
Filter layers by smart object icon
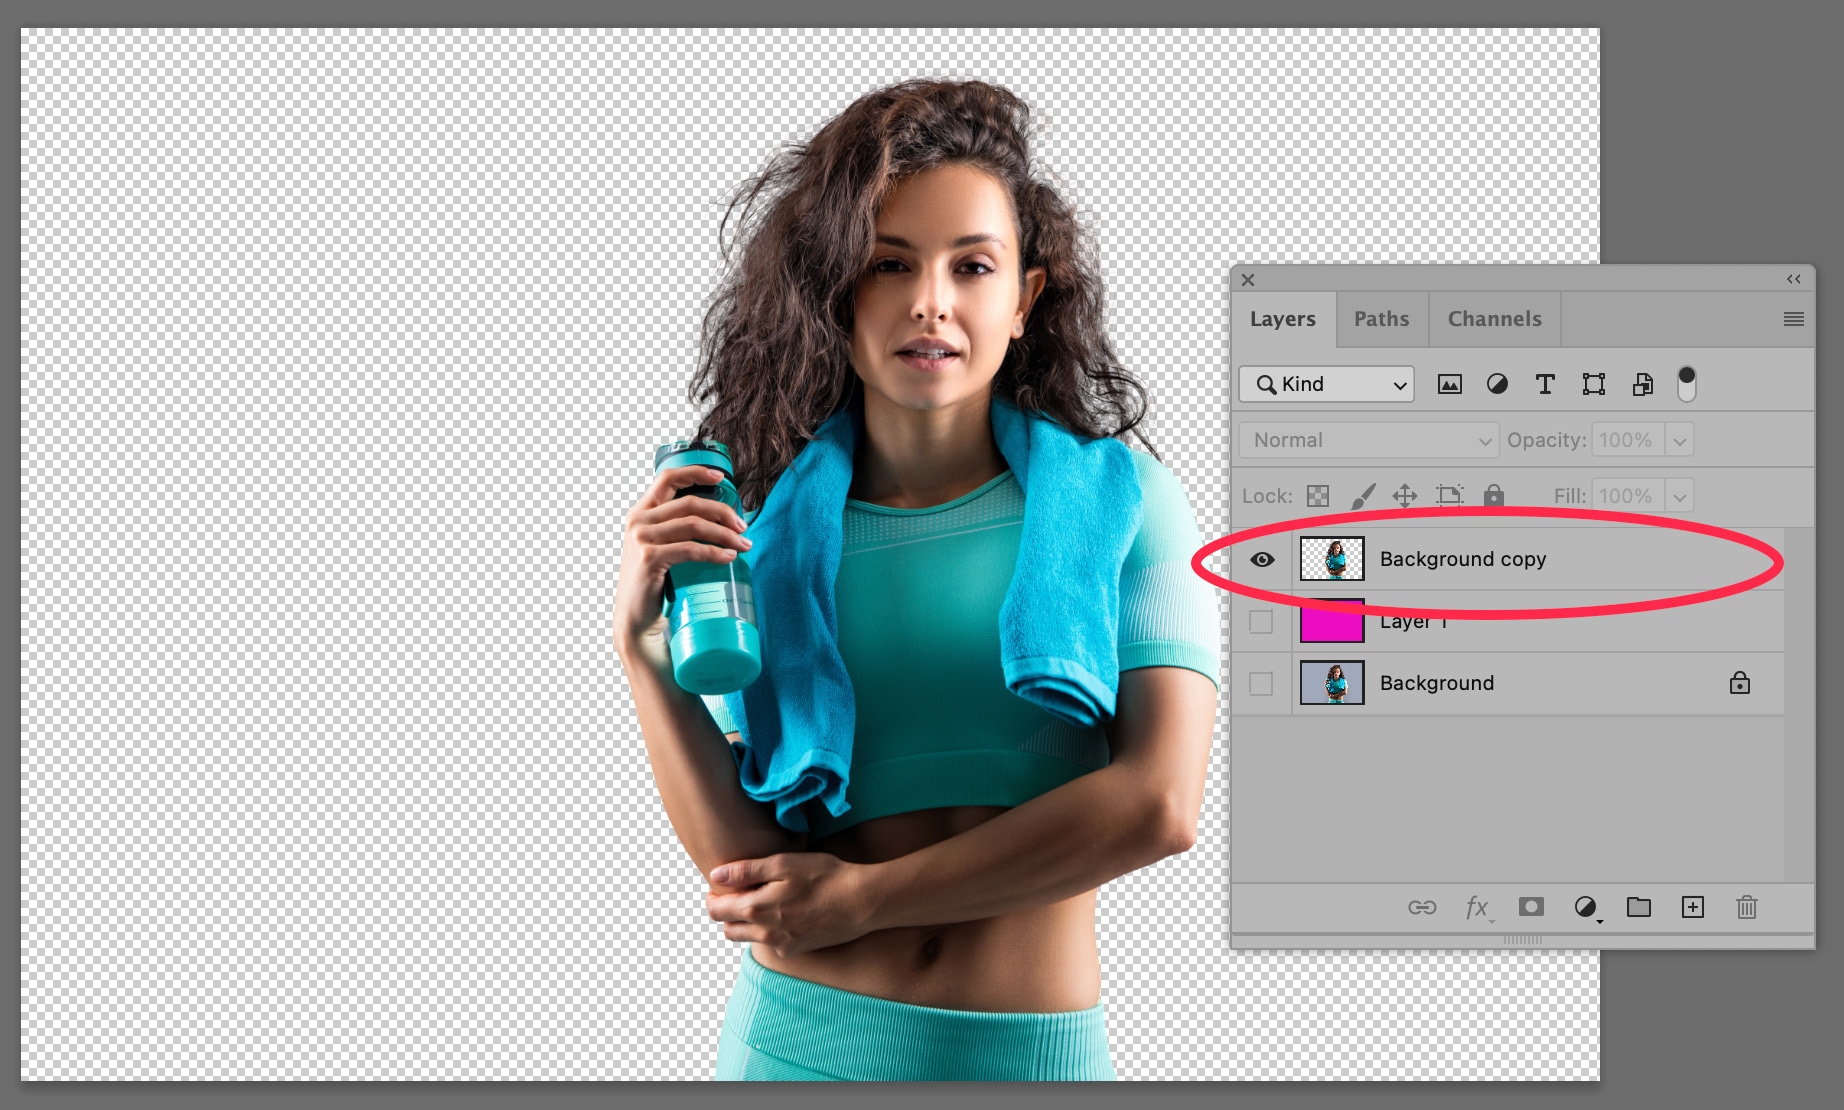tap(1642, 384)
